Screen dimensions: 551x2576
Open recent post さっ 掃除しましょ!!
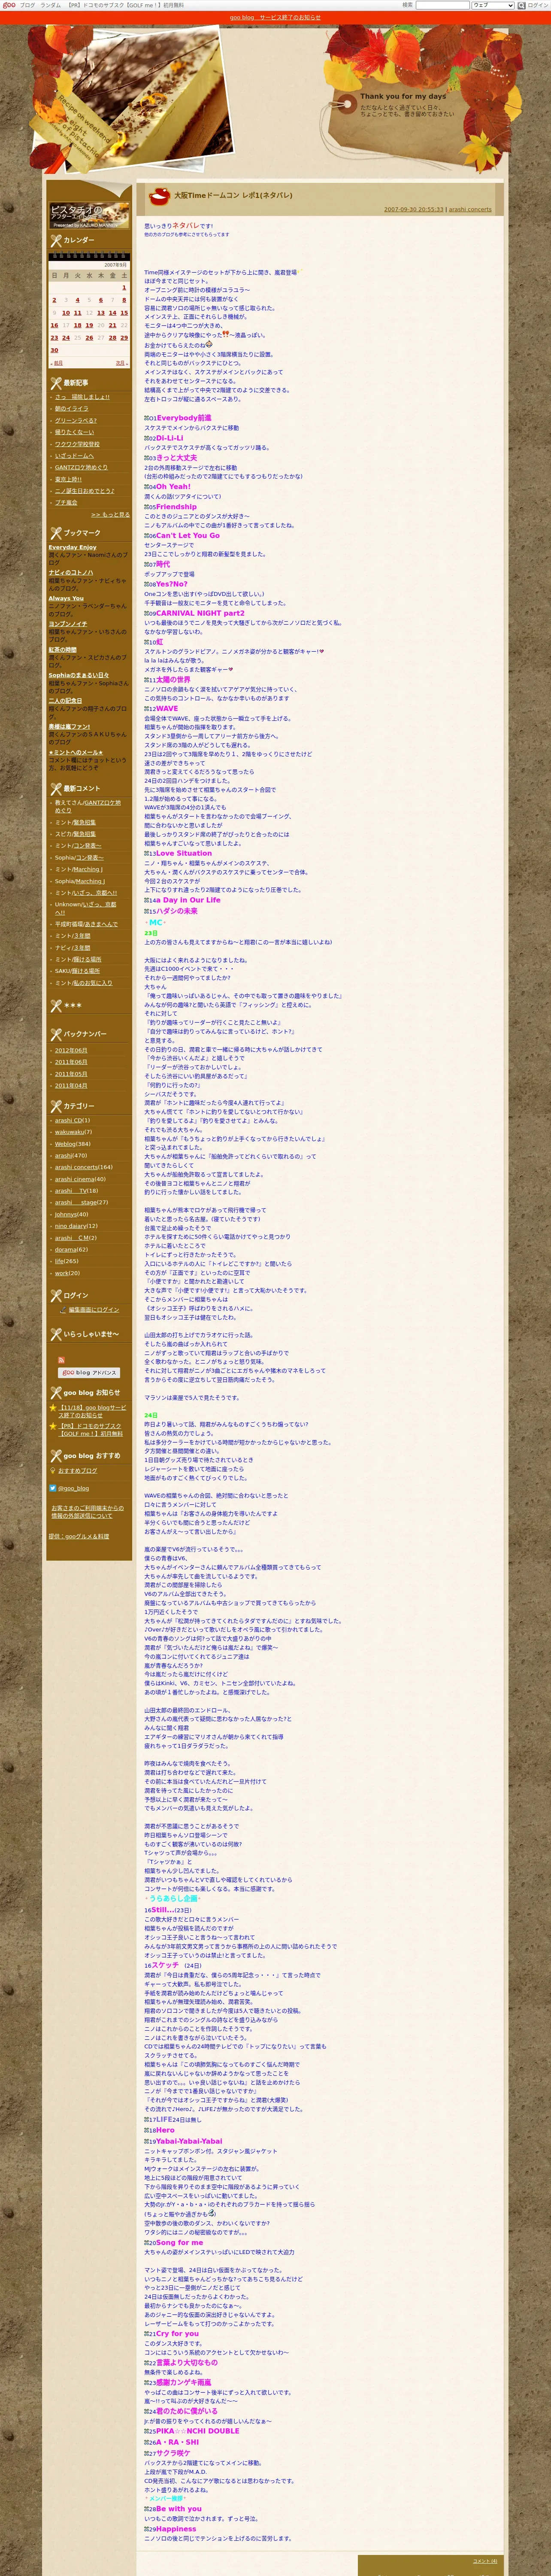82,397
